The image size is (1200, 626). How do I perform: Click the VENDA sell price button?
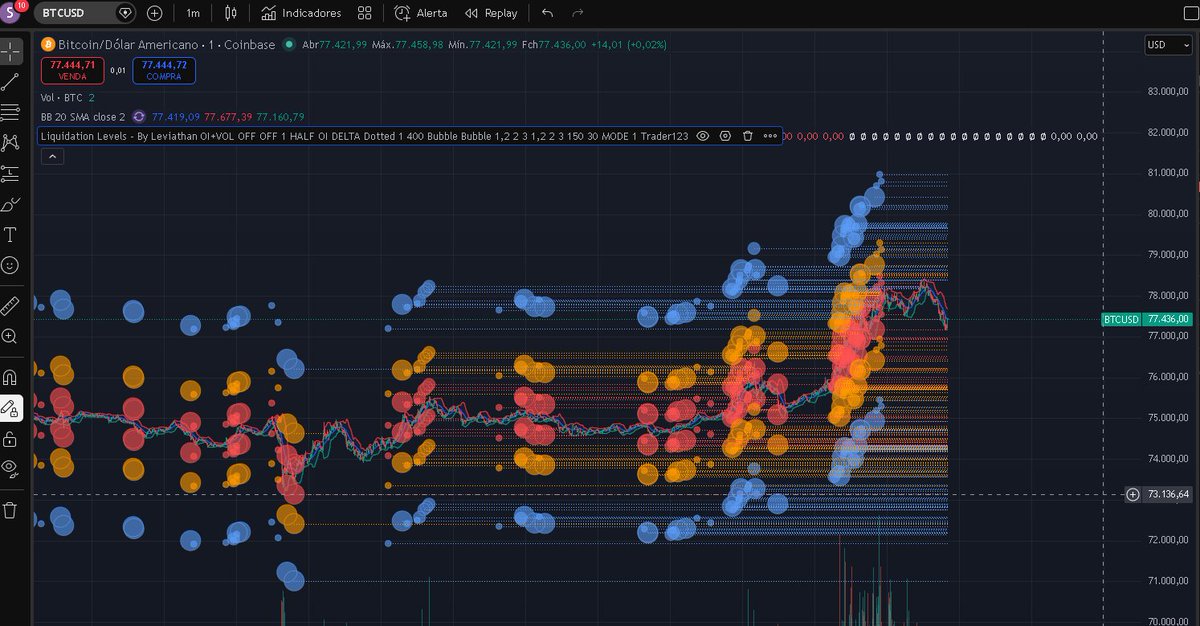(x=72, y=70)
